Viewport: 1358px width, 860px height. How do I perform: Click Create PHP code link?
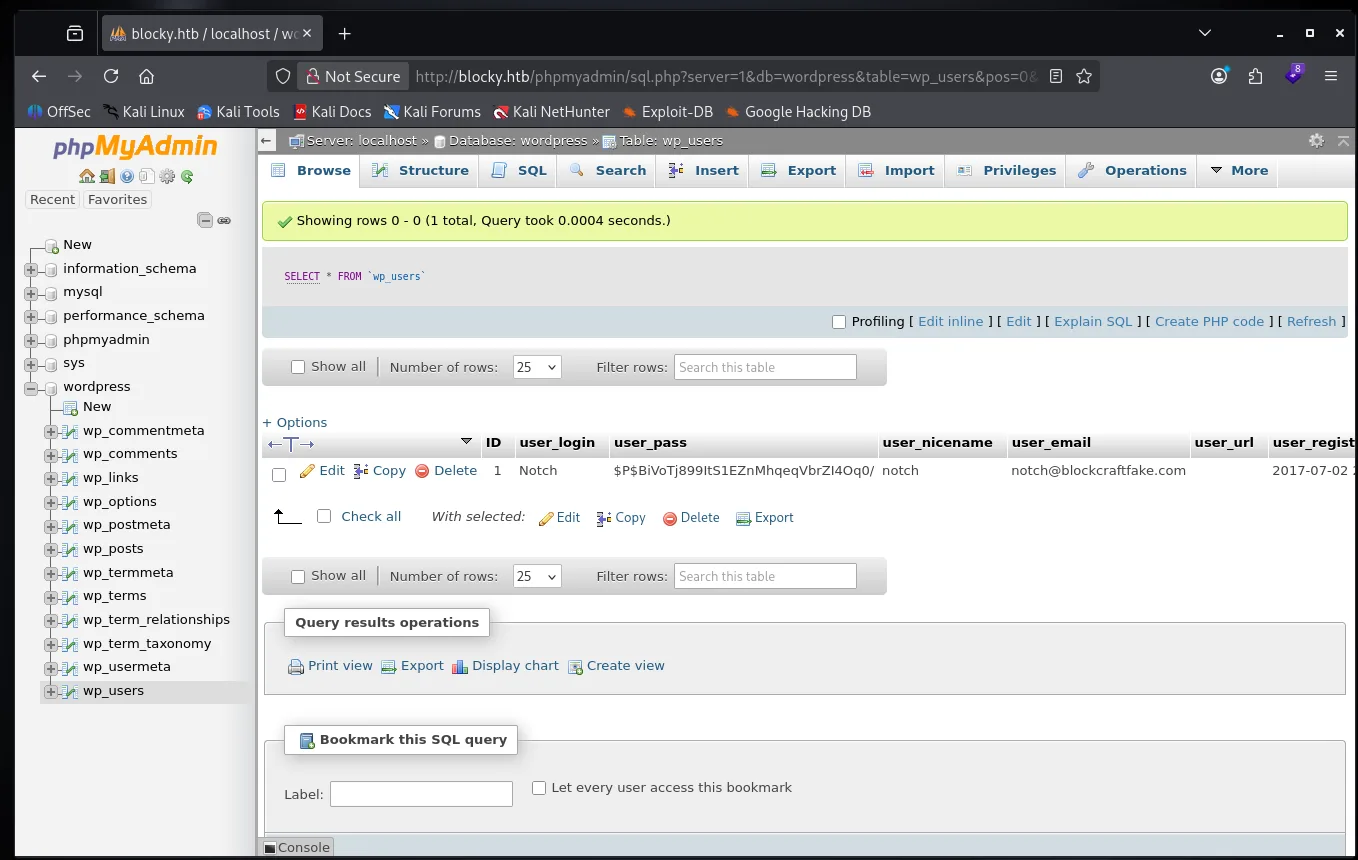click(x=1210, y=322)
